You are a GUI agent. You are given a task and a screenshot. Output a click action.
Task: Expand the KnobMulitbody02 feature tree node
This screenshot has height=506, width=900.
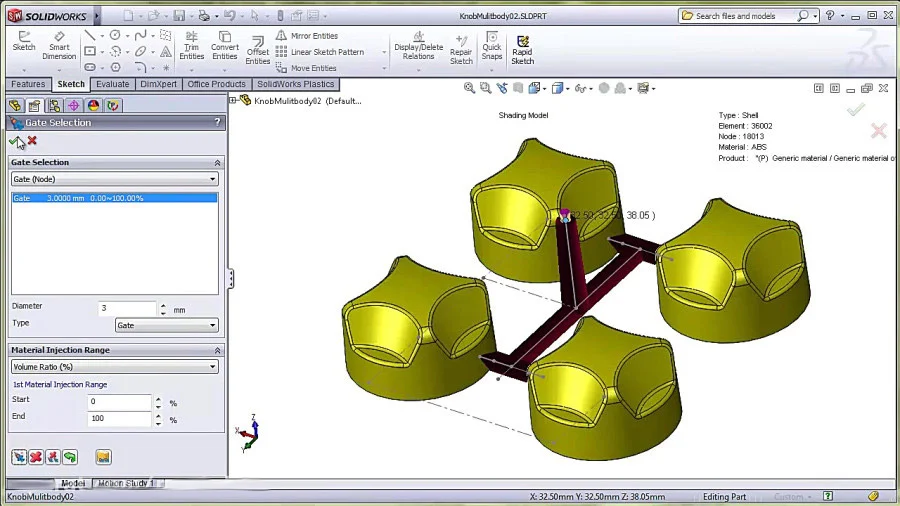pos(233,100)
